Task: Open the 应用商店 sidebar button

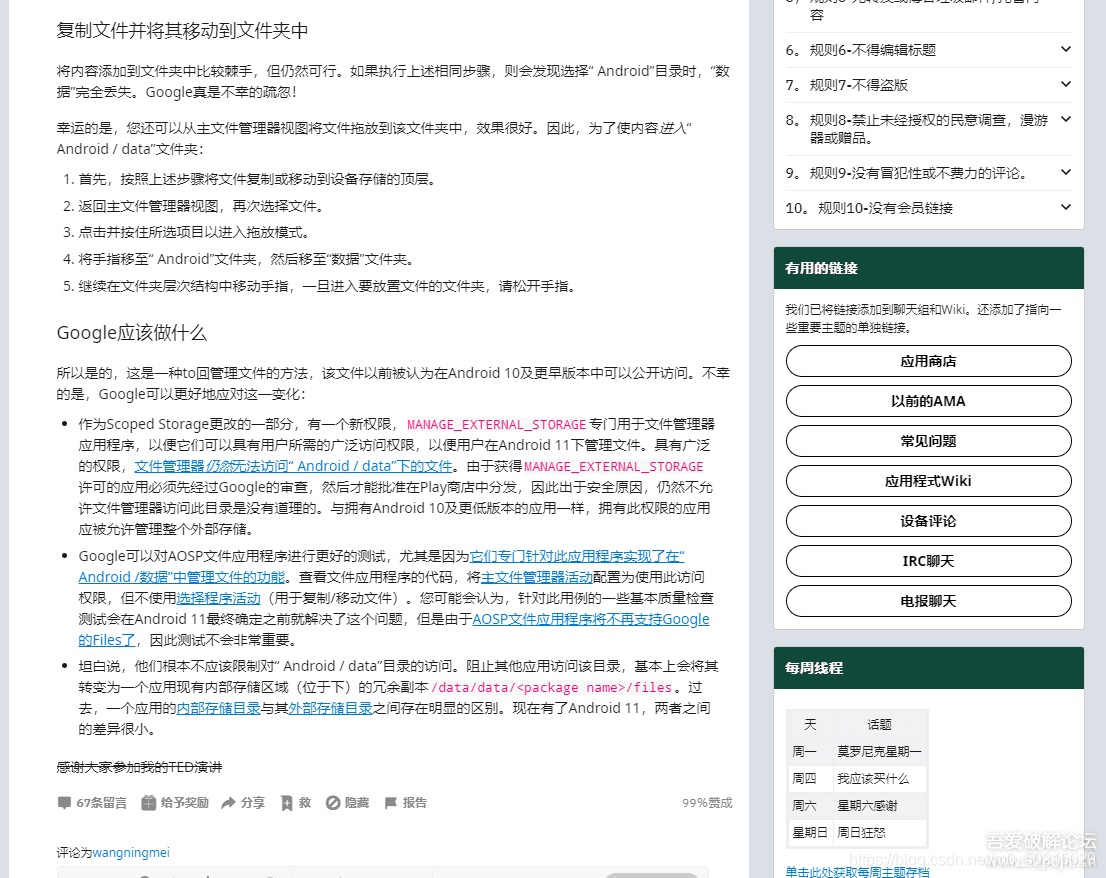Action: (928, 361)
